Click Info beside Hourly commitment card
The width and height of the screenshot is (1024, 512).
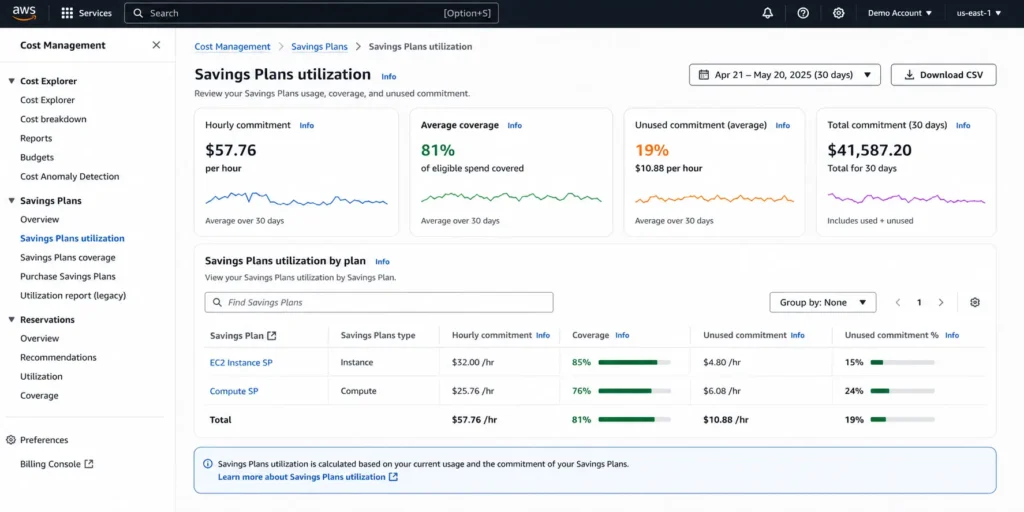point(307,125)
